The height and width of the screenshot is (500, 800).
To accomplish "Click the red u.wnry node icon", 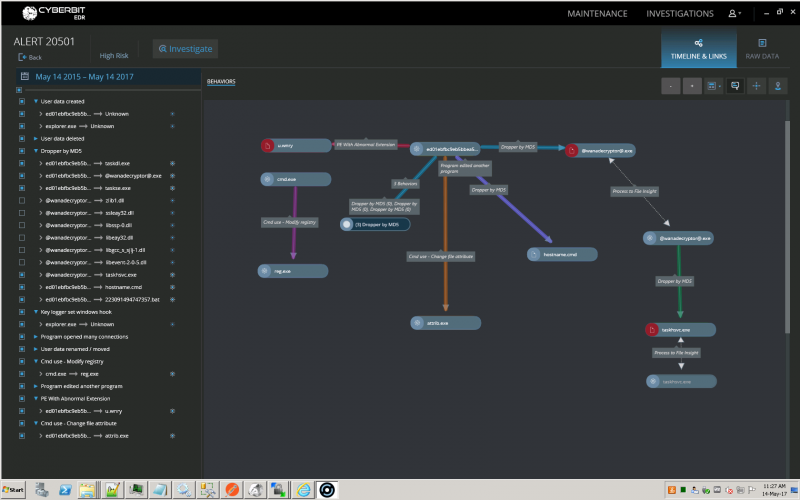I will 267,146.
